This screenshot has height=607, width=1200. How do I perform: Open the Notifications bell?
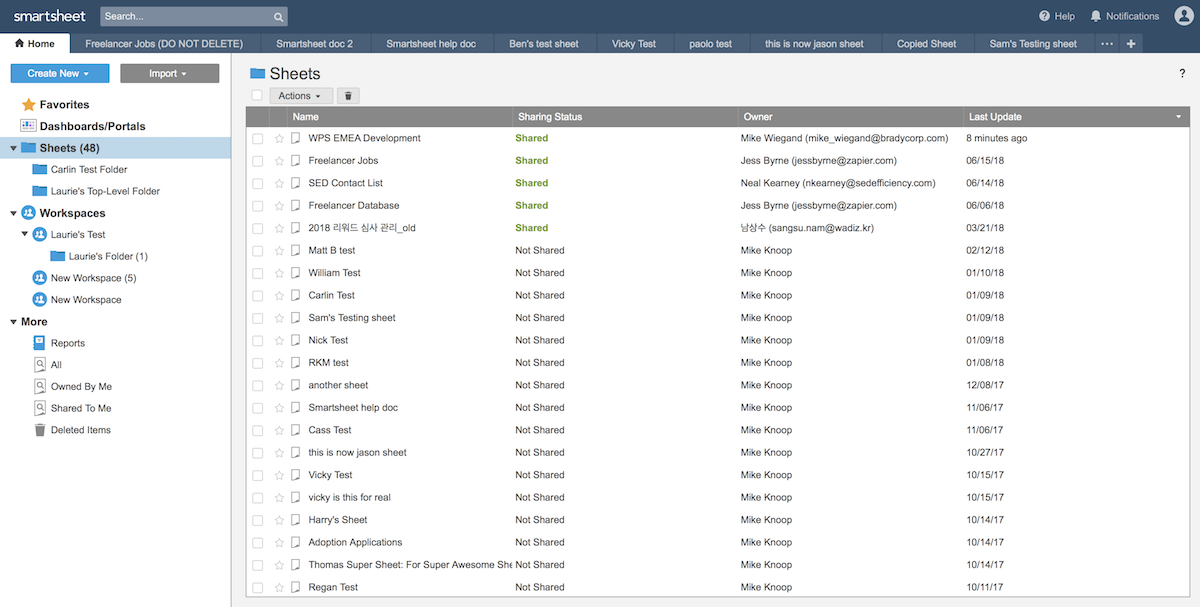1095,16
